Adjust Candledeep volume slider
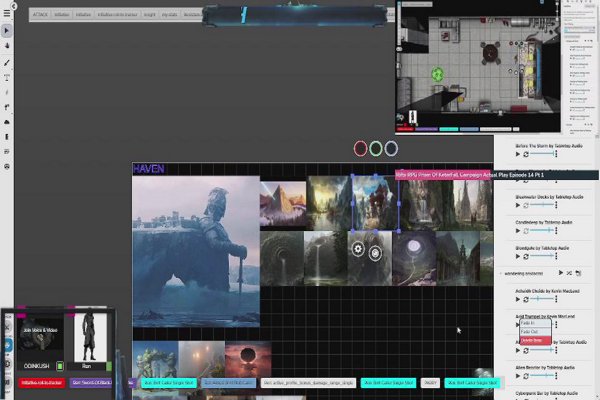Viewport: 600px width, 400px height. (542, 230)
